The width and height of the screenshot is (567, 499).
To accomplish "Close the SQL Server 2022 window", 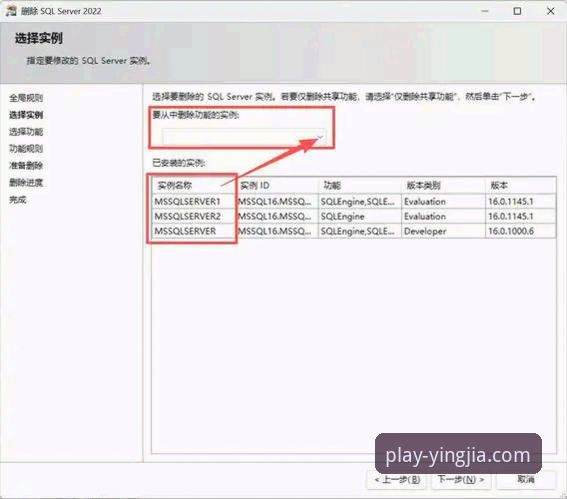I will 550,11.
